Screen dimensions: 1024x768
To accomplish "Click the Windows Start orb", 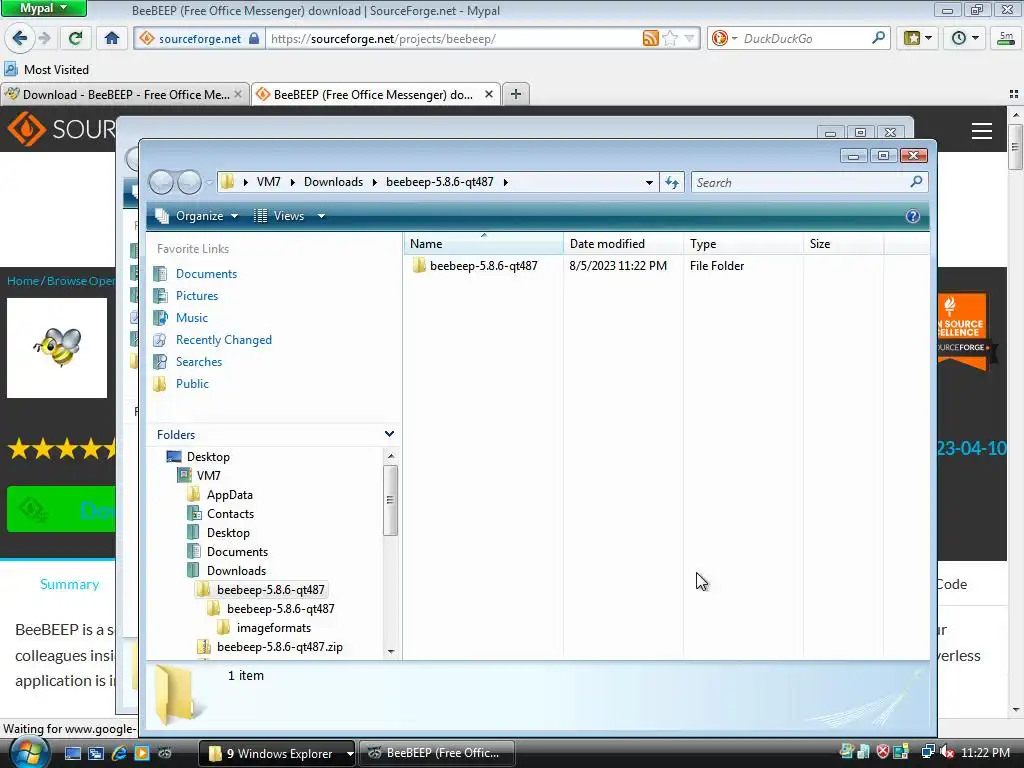I will click(29, 752).
